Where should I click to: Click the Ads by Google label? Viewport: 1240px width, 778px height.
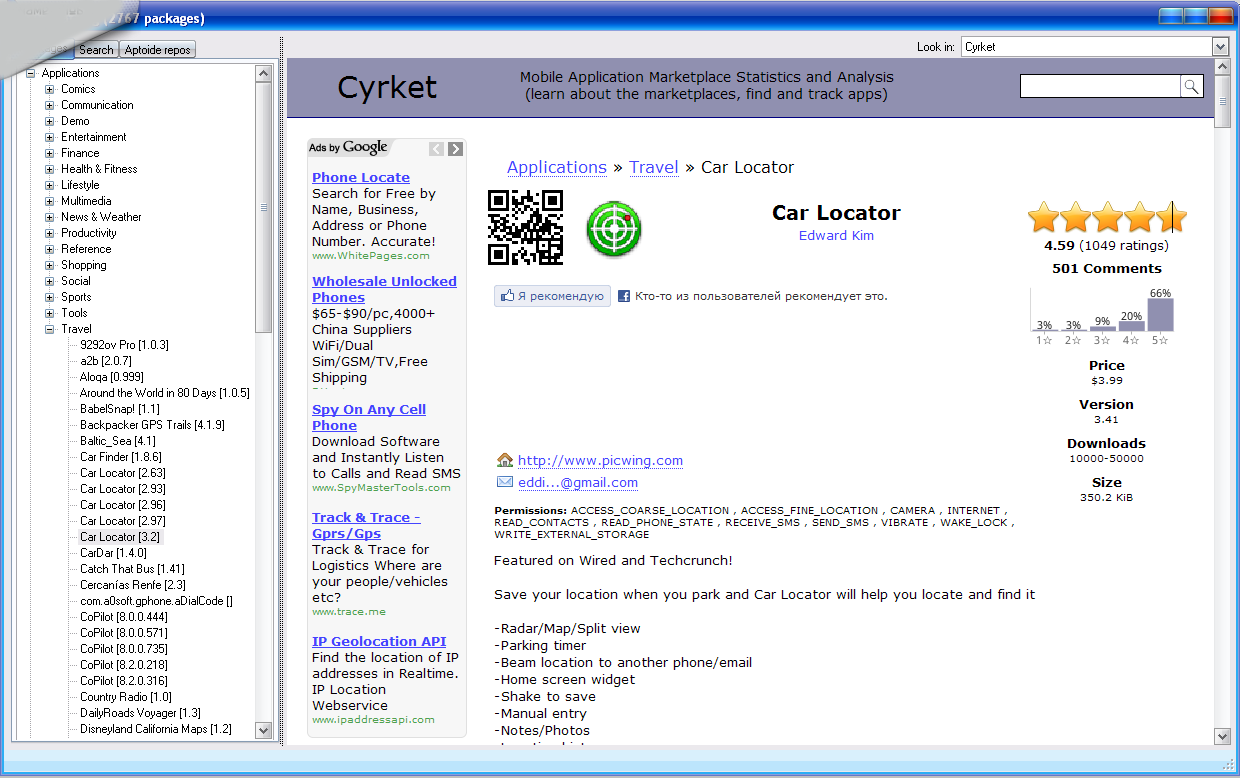tap(348, 148)
